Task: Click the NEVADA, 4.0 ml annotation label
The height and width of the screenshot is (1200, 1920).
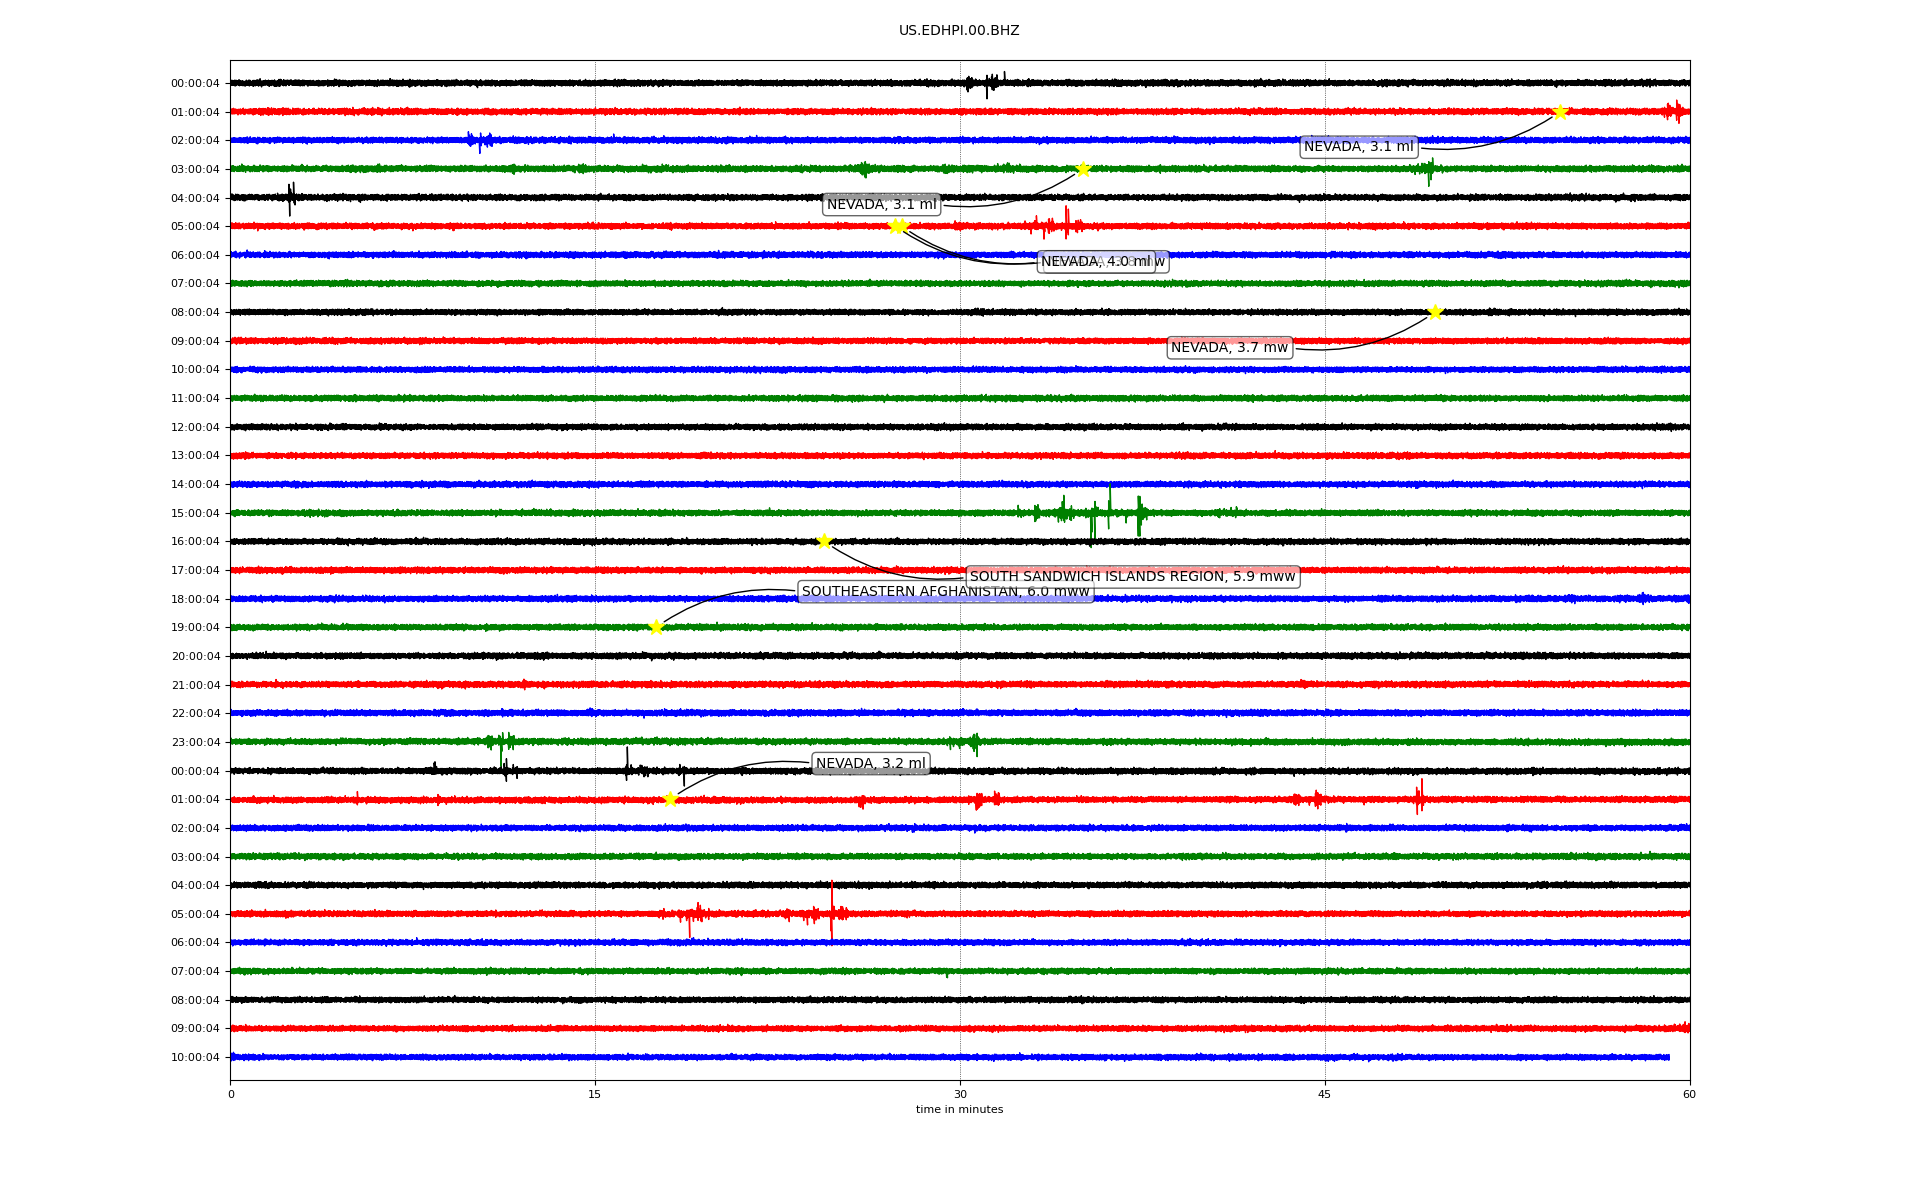Action: click(x=1096, y=262)
